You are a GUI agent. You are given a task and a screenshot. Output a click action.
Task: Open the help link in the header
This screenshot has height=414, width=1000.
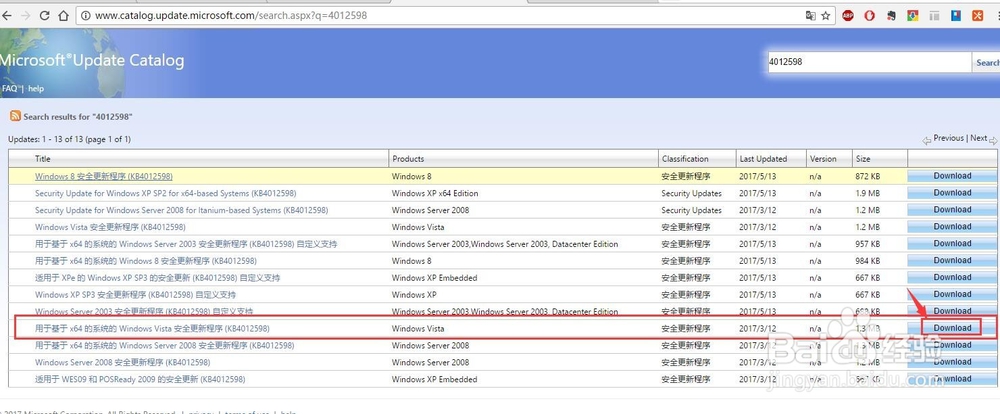36,89
